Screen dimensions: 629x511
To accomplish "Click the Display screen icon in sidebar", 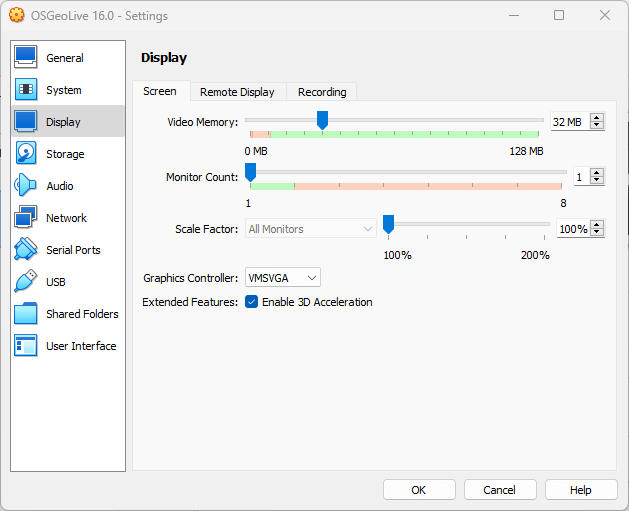I will (26, 121).
